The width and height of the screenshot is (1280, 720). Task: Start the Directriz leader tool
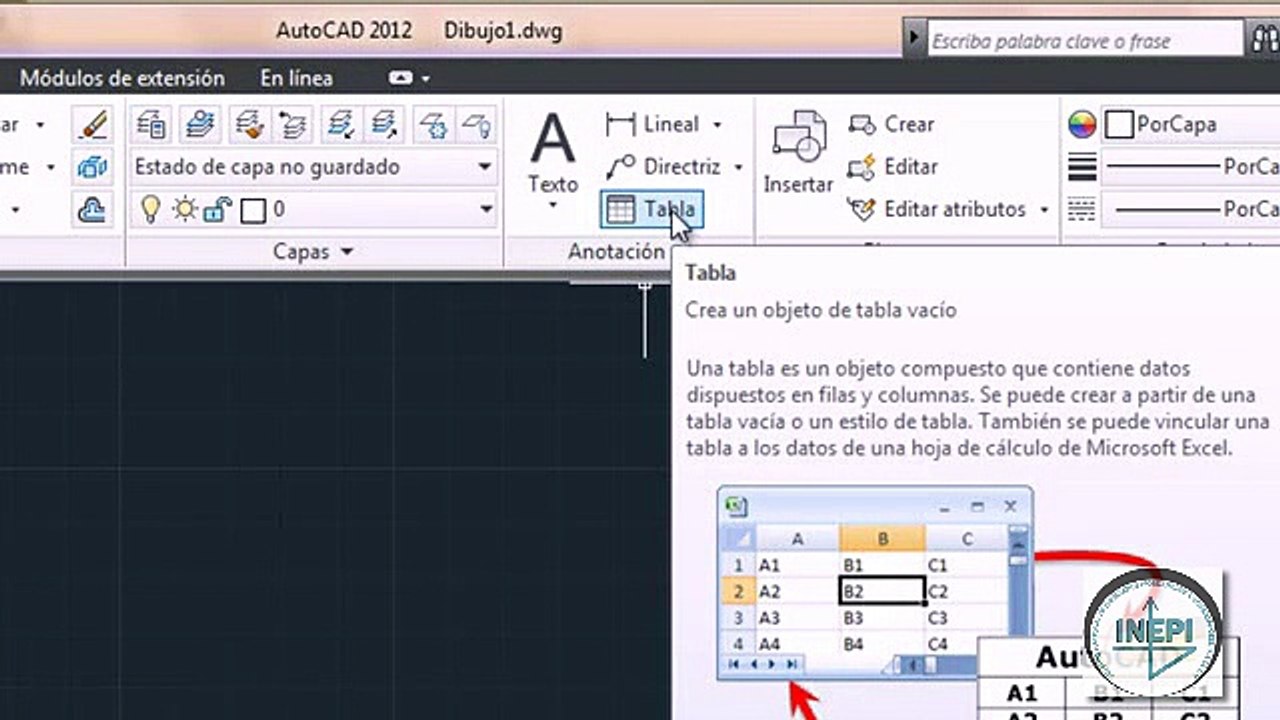(x=663, y=167)
